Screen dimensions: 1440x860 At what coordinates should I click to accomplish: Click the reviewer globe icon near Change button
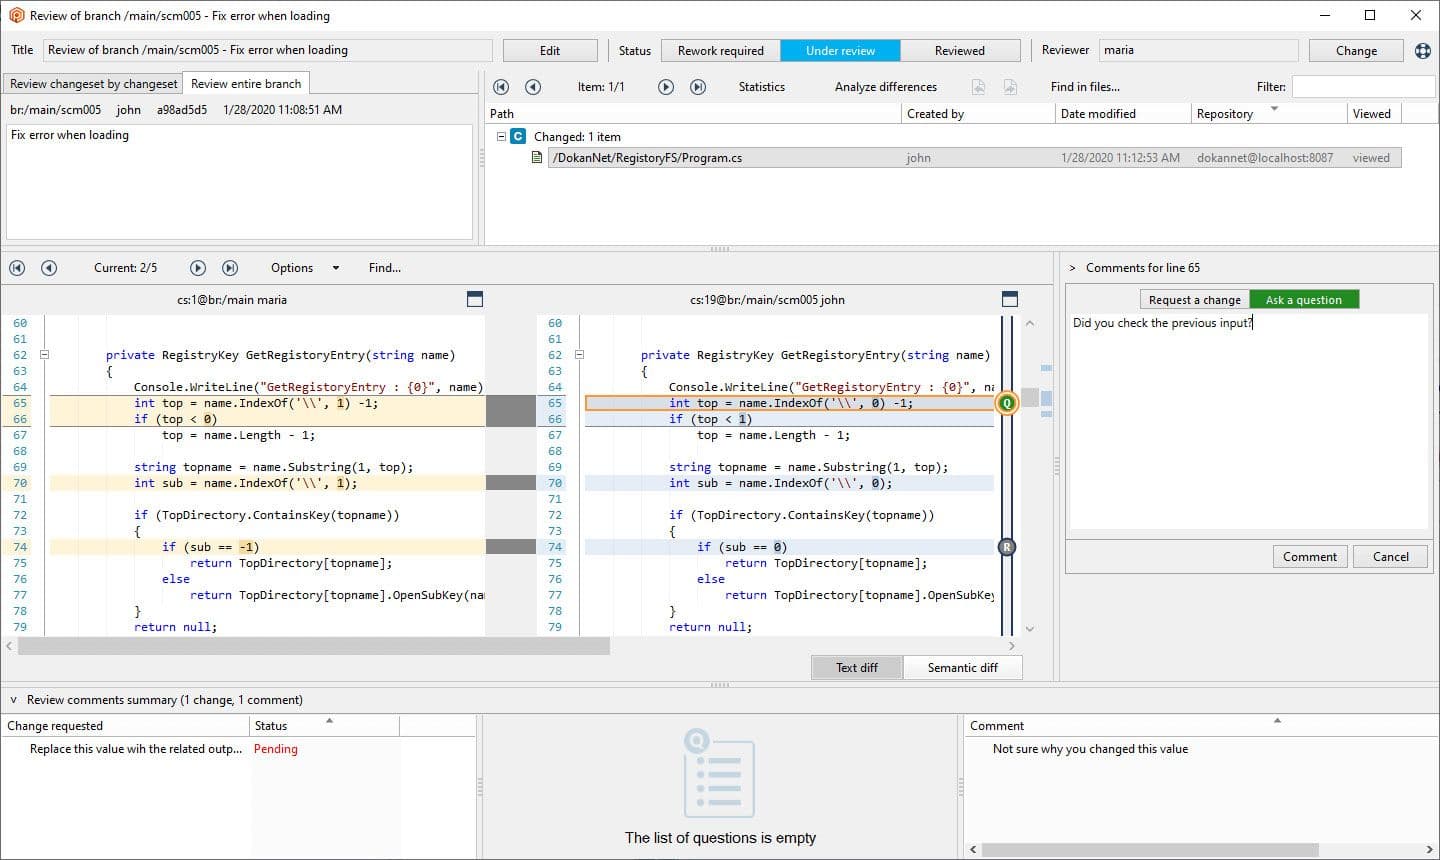click(1423, 50)
